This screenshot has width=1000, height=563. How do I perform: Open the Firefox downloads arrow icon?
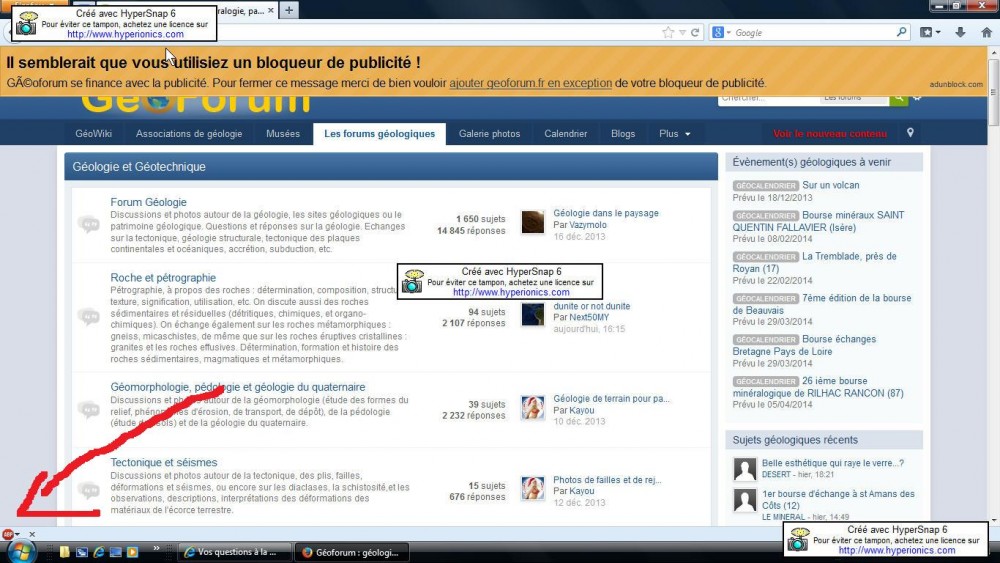(960, 32)
